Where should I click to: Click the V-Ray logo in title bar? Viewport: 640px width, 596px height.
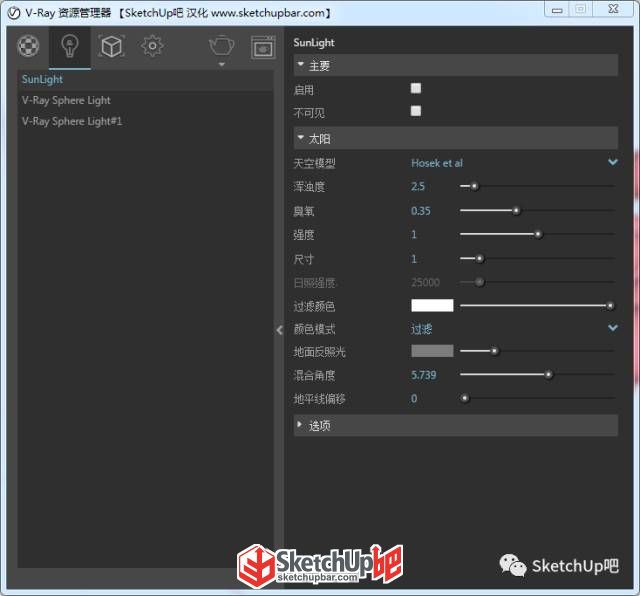[x=13, y=13]
